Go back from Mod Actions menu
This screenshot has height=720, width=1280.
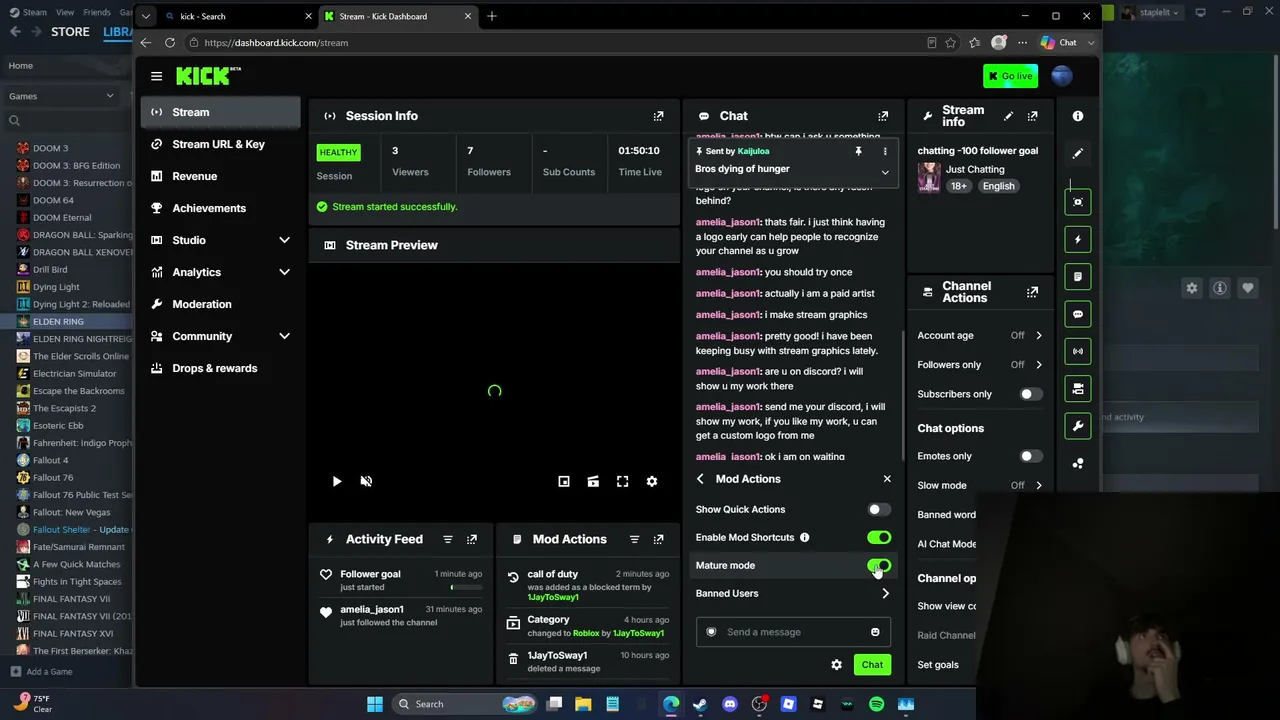[x=700, y=479]
